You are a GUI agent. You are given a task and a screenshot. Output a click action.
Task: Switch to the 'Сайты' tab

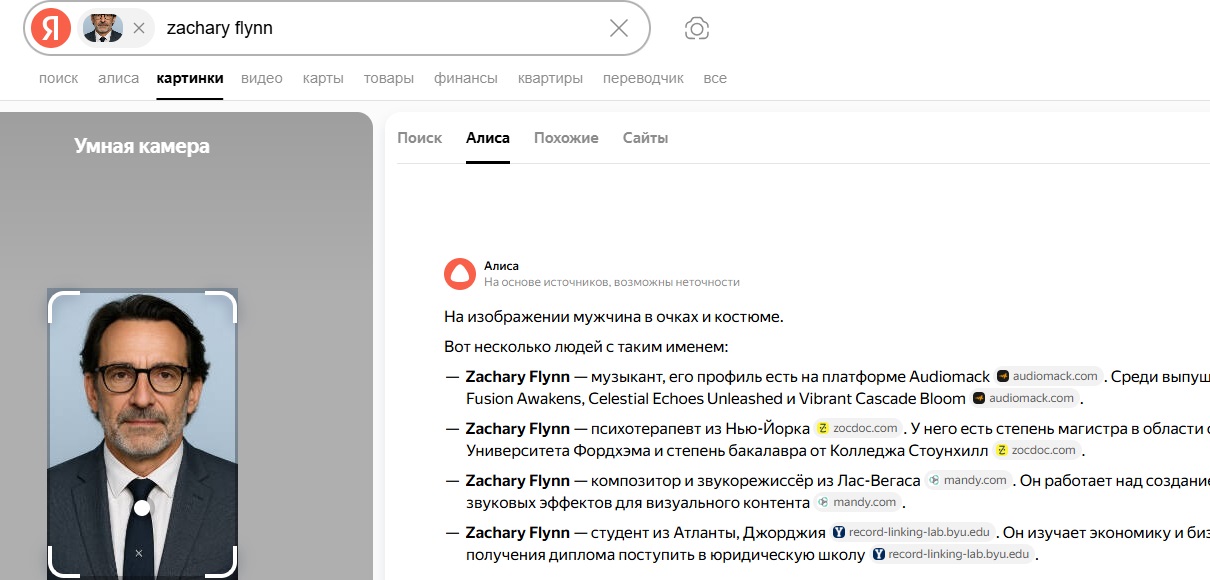click(645, 138)
